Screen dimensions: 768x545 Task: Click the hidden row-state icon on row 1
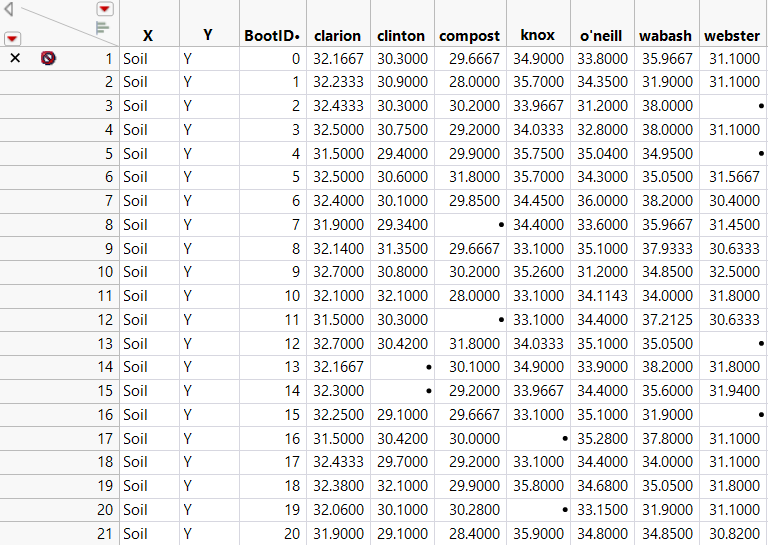(x=48, y=58)
